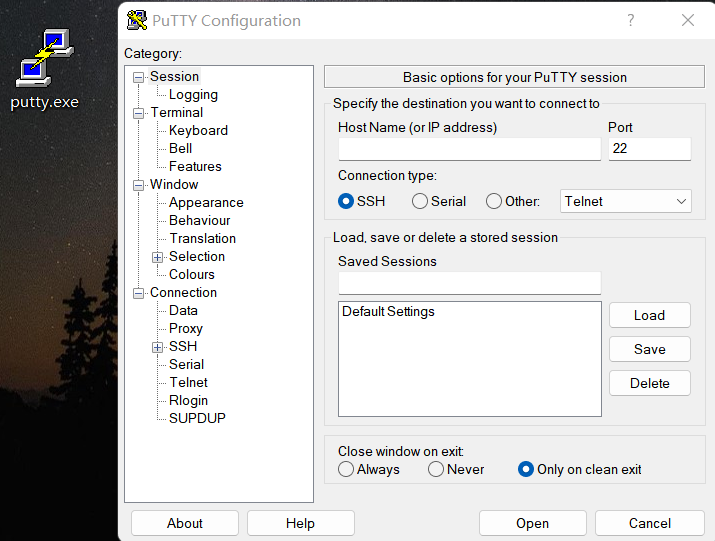This screenshot has height=541, width=715.
Task: Collapse the Terminal tree node
Action: click(138, 113)
